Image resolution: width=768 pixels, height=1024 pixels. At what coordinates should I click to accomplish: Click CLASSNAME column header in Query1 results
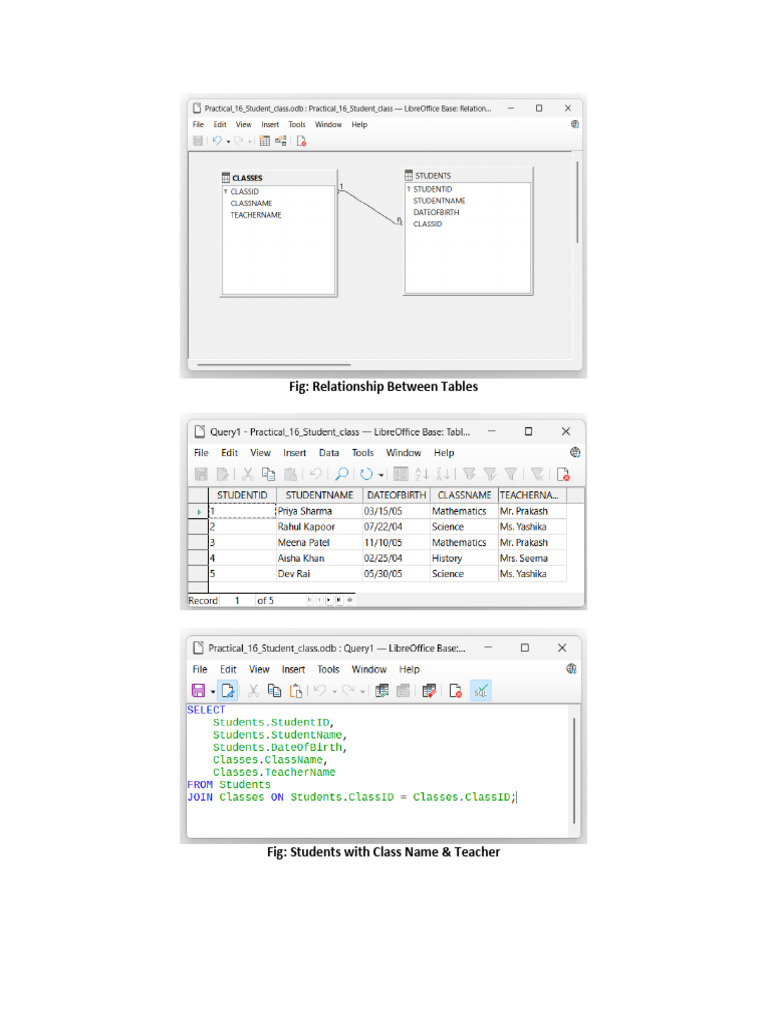coord(464,495)
